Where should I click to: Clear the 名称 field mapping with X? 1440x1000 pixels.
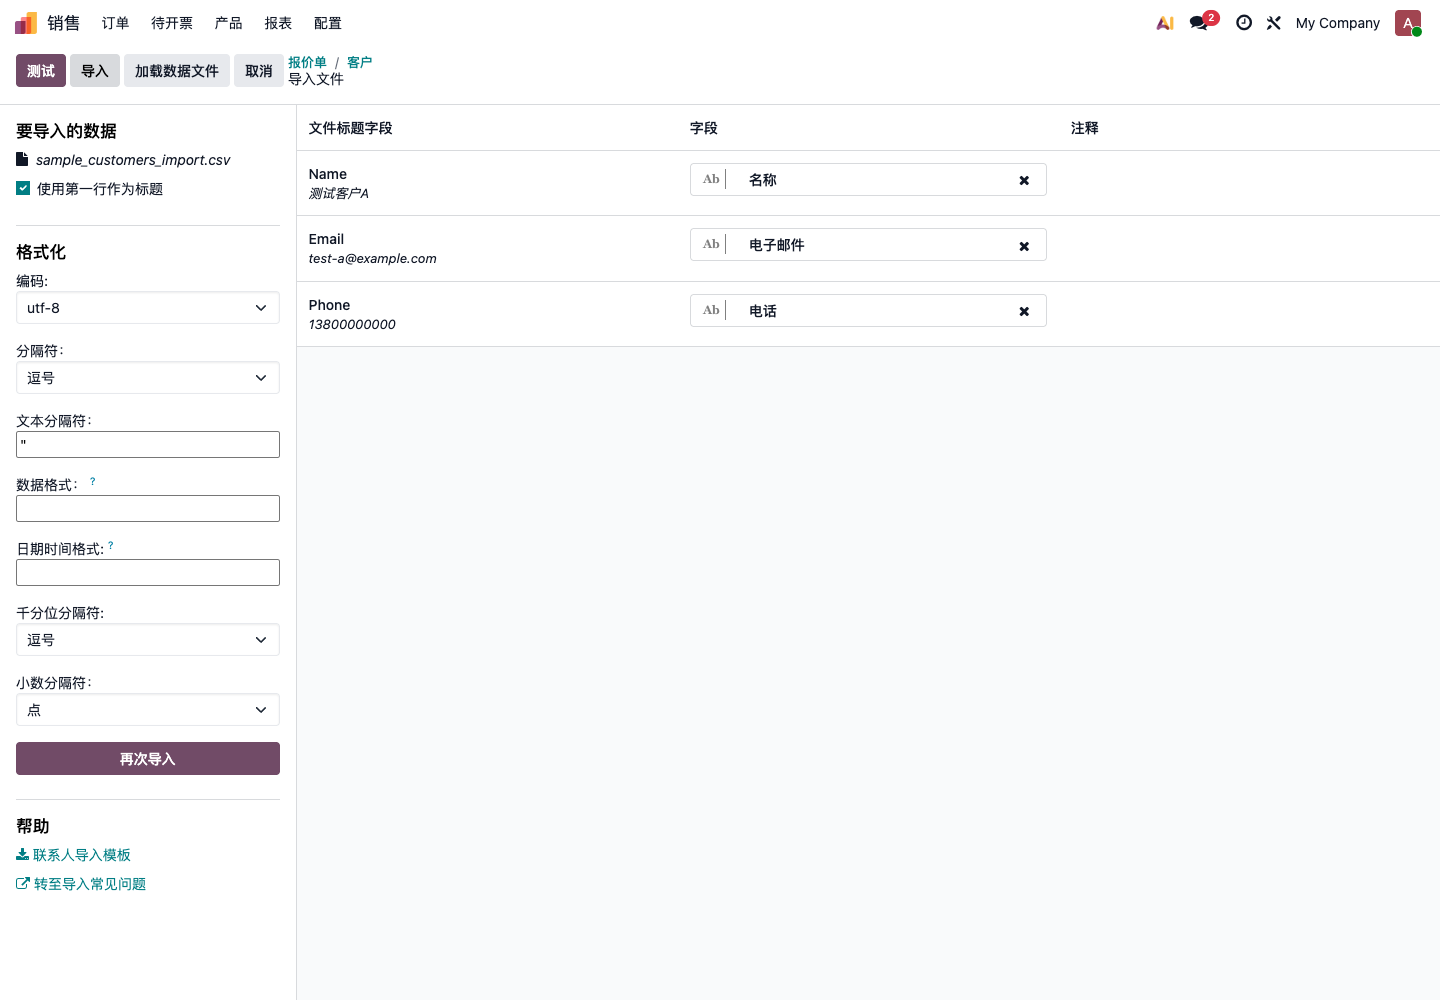(x=1024, y=181)
